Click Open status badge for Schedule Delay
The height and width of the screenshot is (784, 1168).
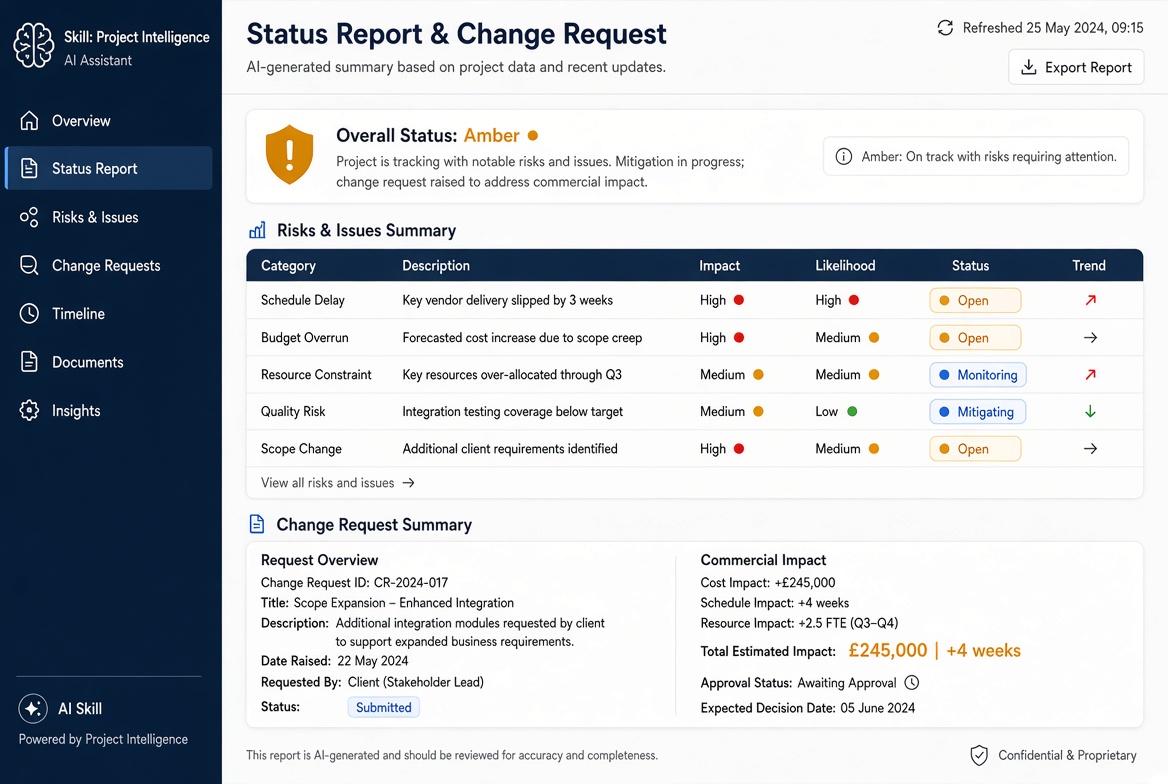pos(975,300)
